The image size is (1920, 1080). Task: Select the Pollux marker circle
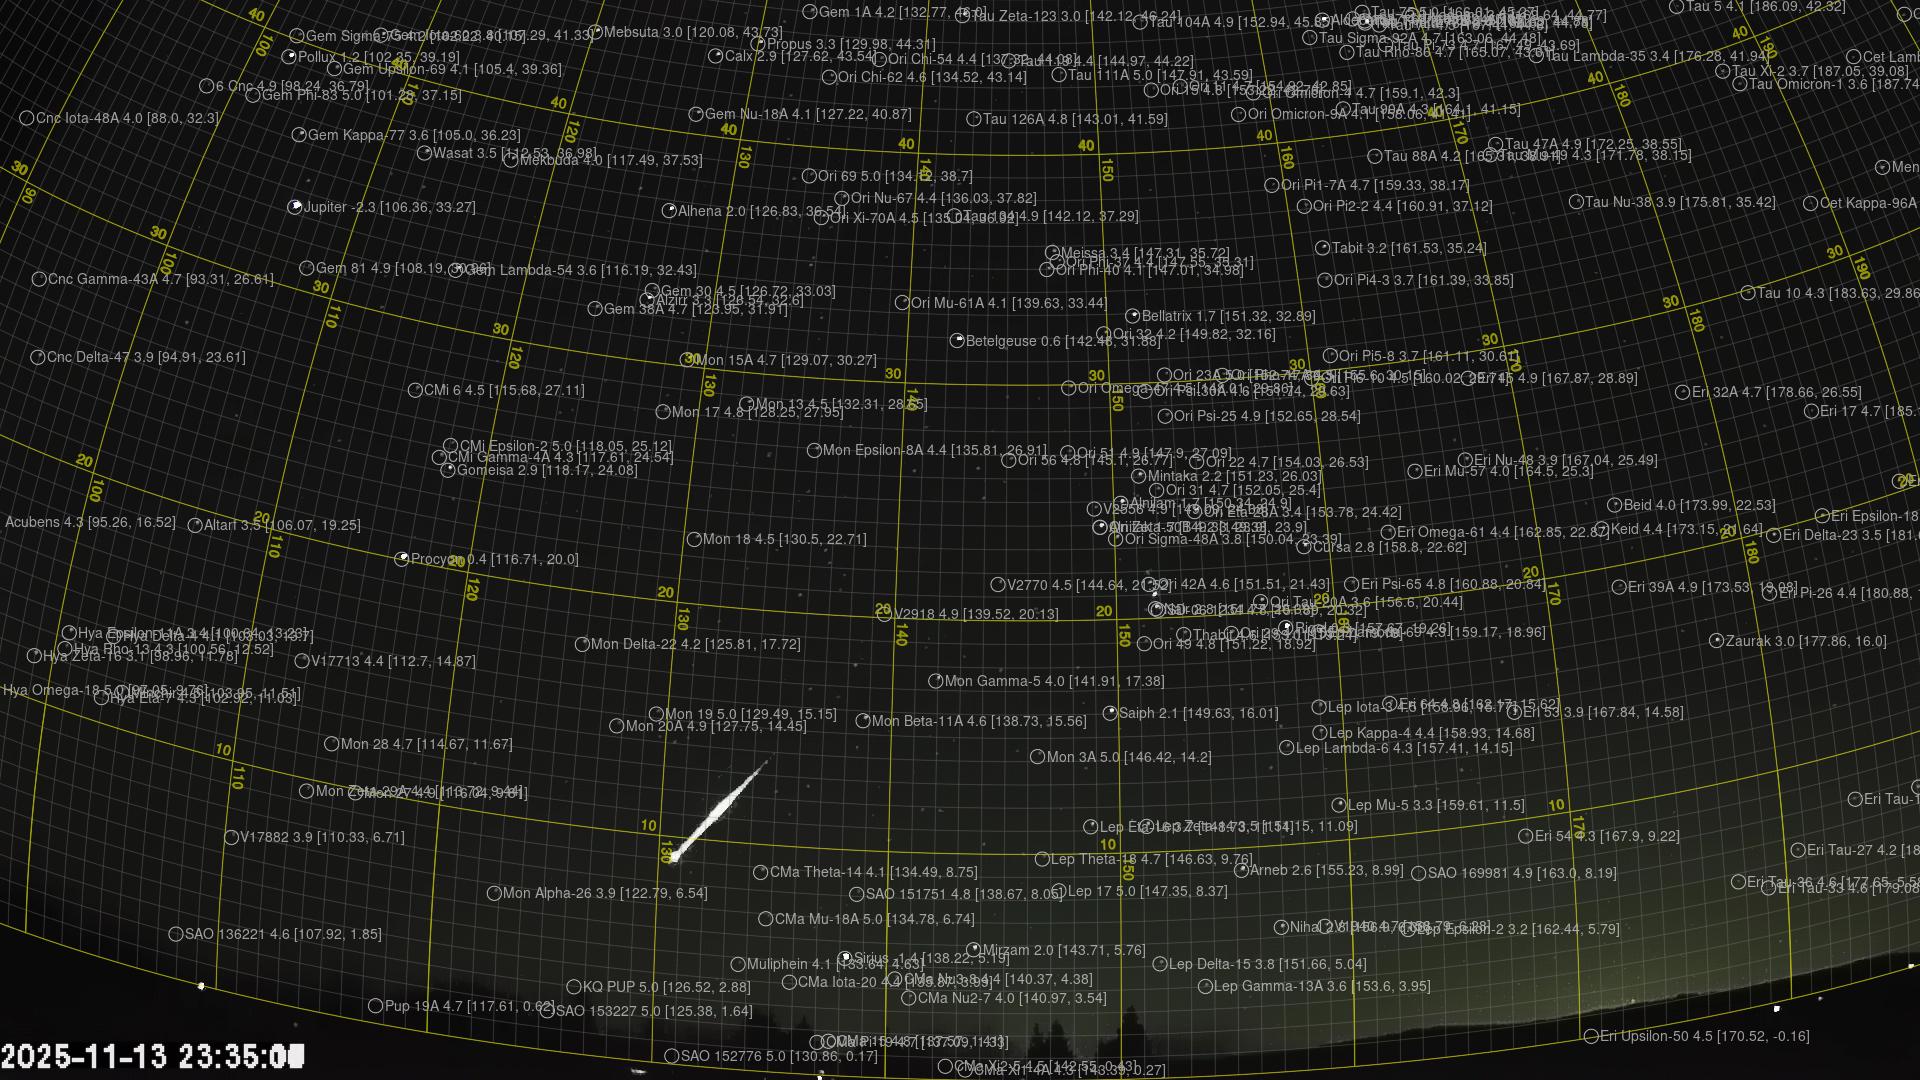point(289,57)
